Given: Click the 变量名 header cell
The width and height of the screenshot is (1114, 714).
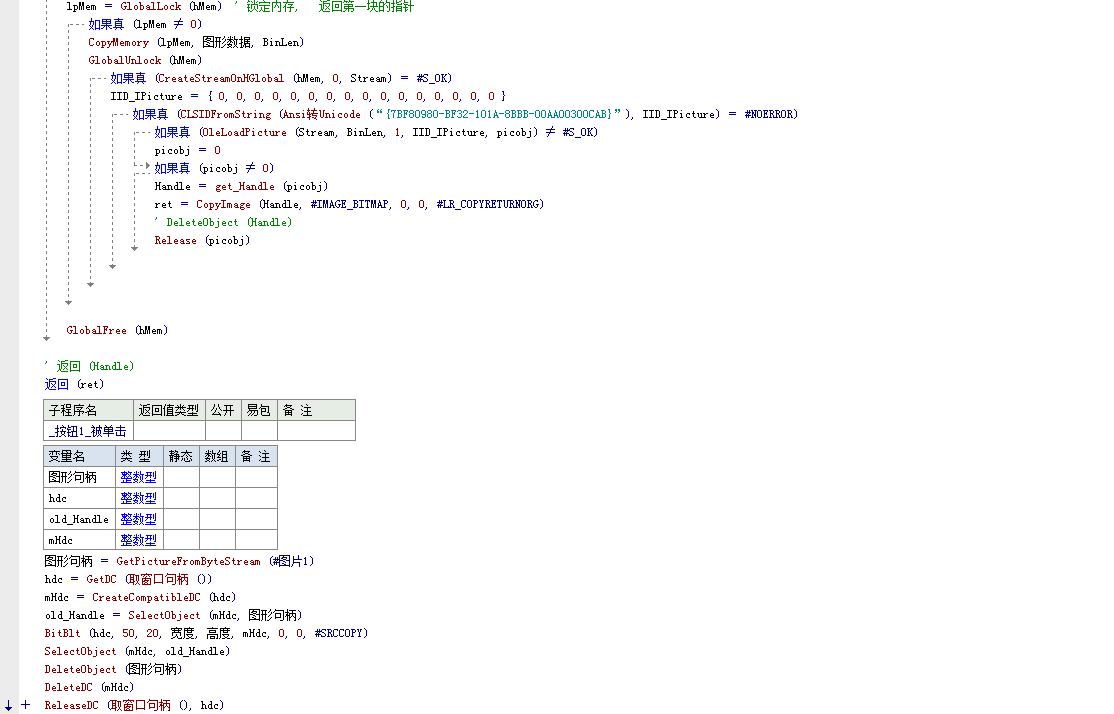Looking at the screenshot, I should (79, 456).
